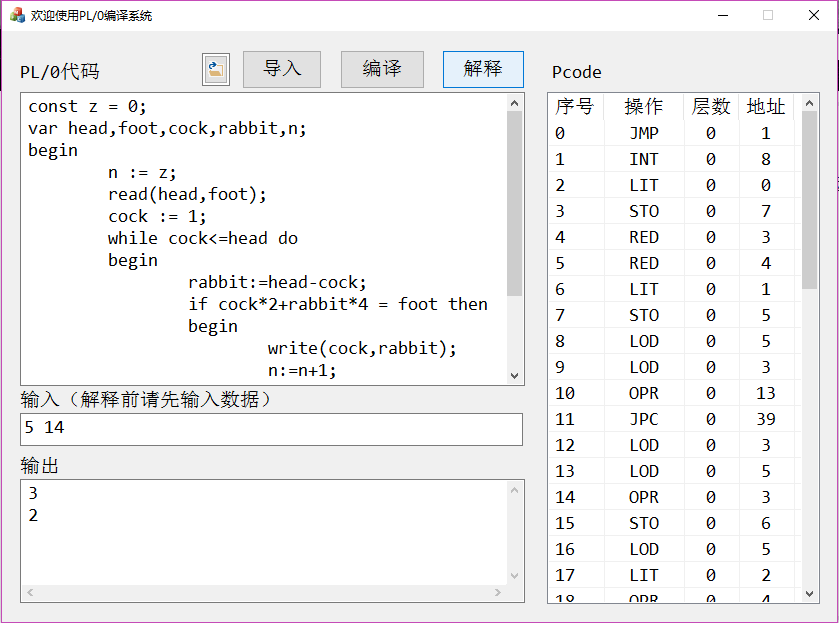Click the input field containing 5 14
The image size is (839, 623).
point(271,429)
